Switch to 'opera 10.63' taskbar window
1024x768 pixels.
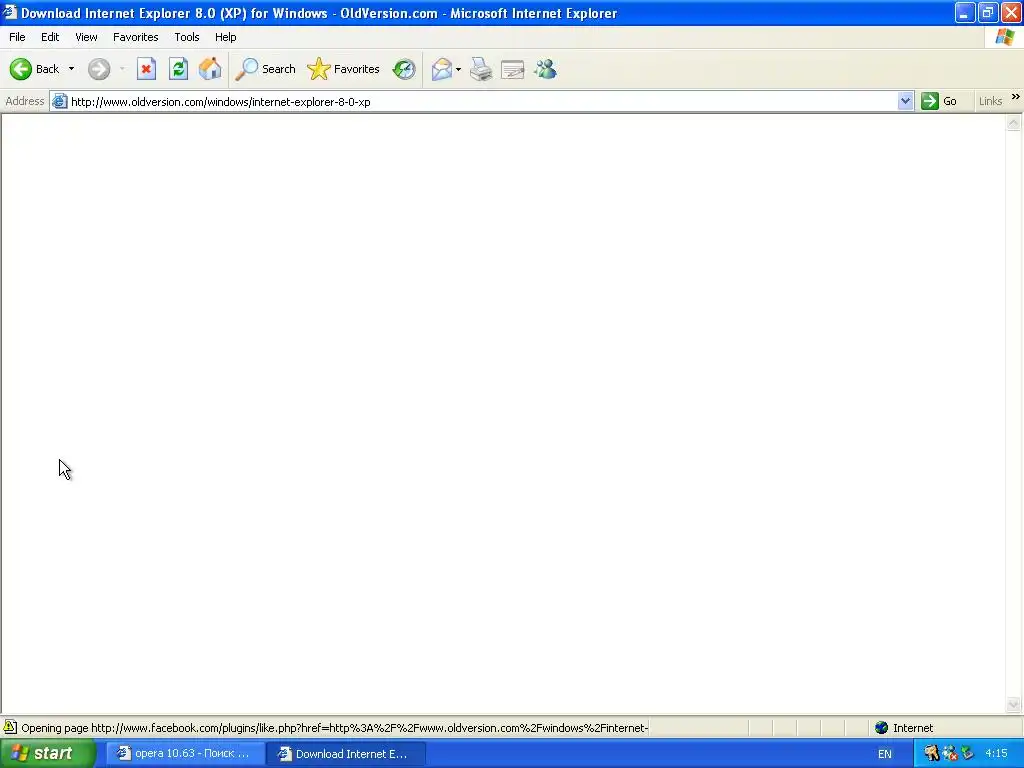185,754
